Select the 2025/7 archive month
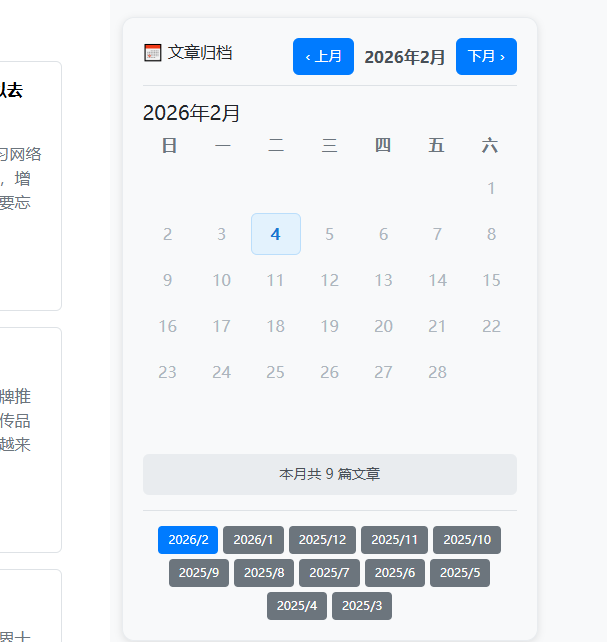The image size is (607, 642). click(329, 573)
